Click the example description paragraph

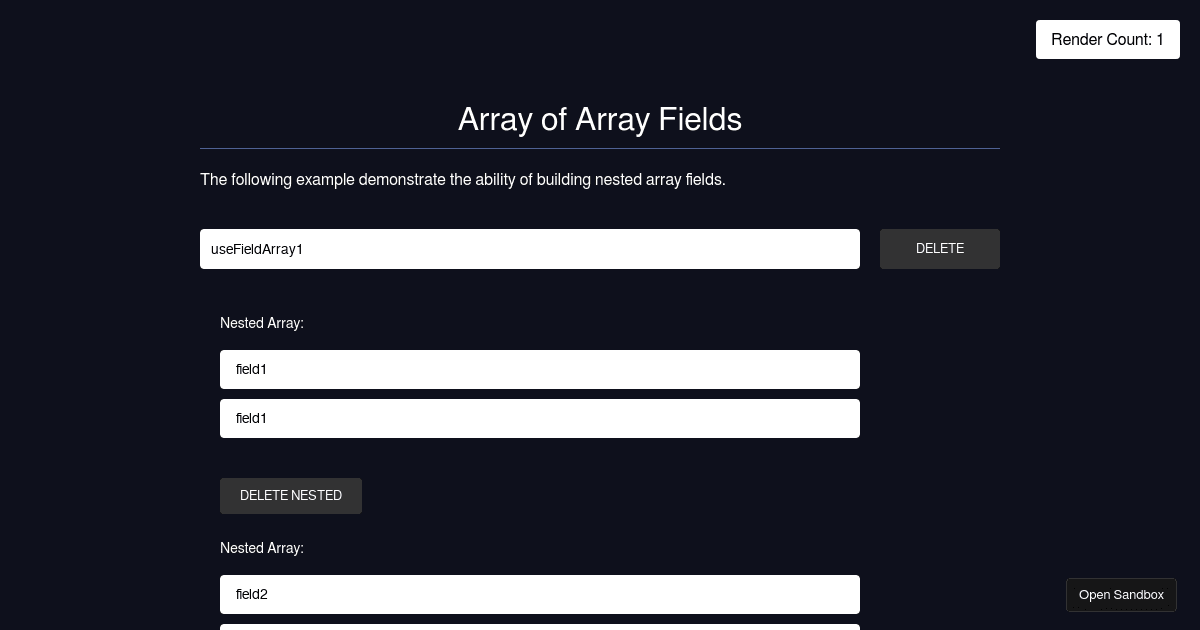462,180
